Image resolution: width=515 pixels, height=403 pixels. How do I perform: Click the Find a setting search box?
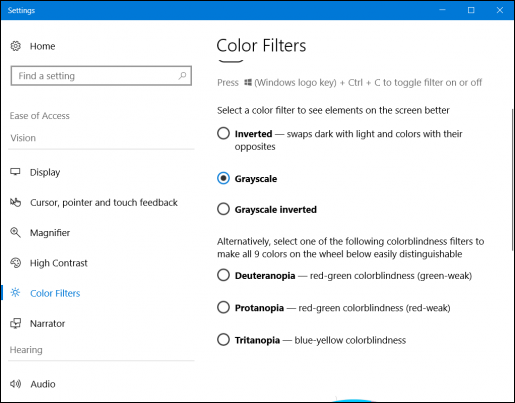tap(101, 76)
